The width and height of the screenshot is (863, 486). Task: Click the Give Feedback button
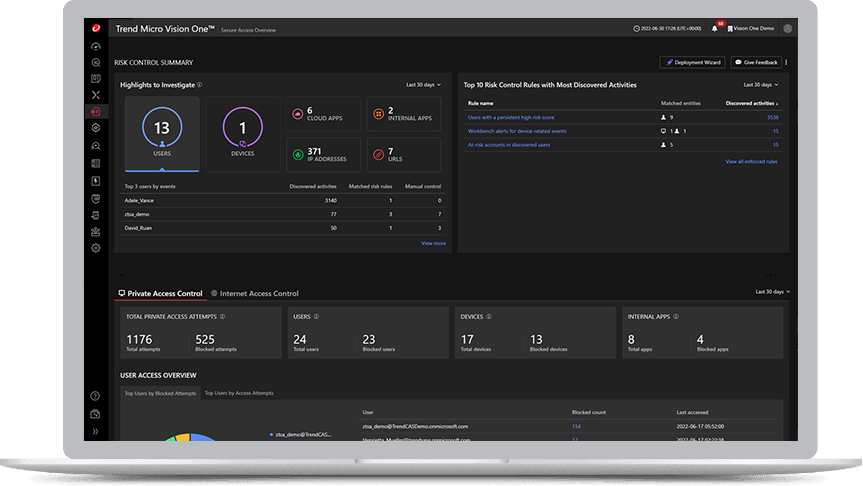tap(756, 63)
